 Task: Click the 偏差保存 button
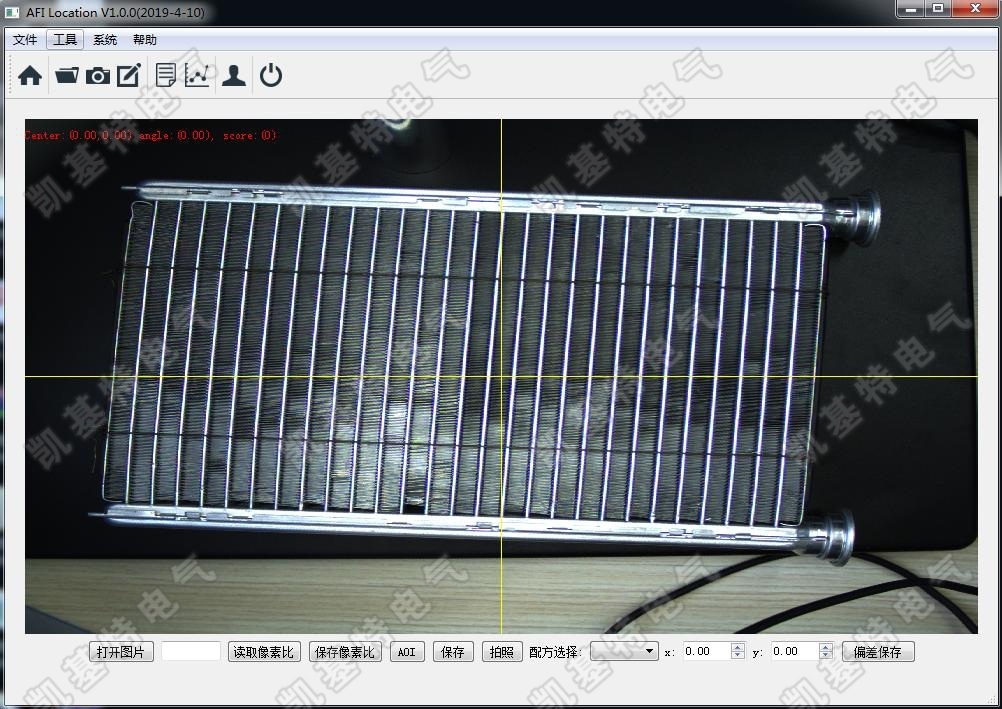point(877,652)
